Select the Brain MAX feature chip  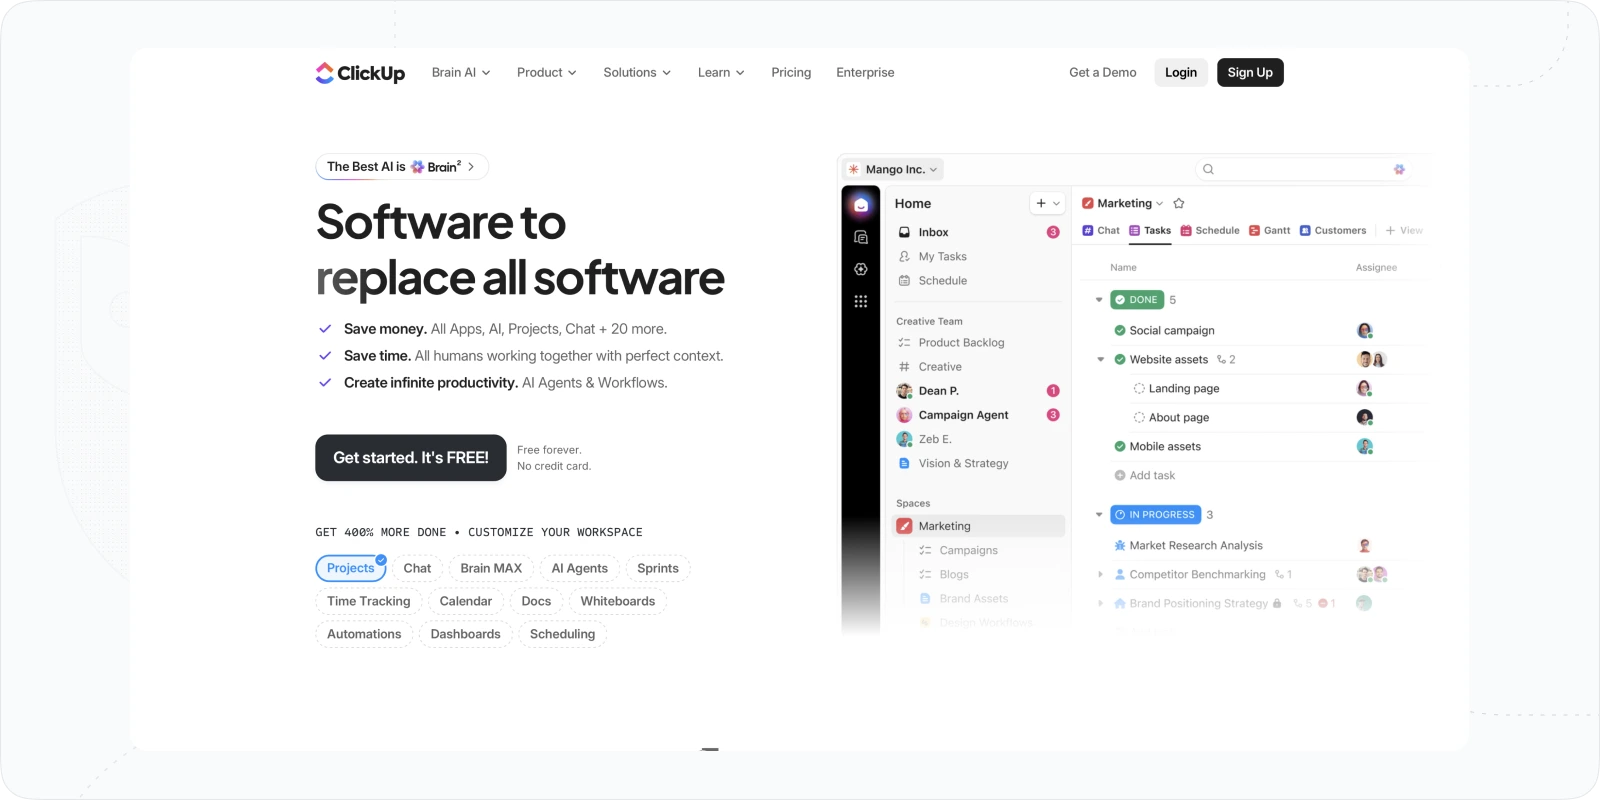491,568
